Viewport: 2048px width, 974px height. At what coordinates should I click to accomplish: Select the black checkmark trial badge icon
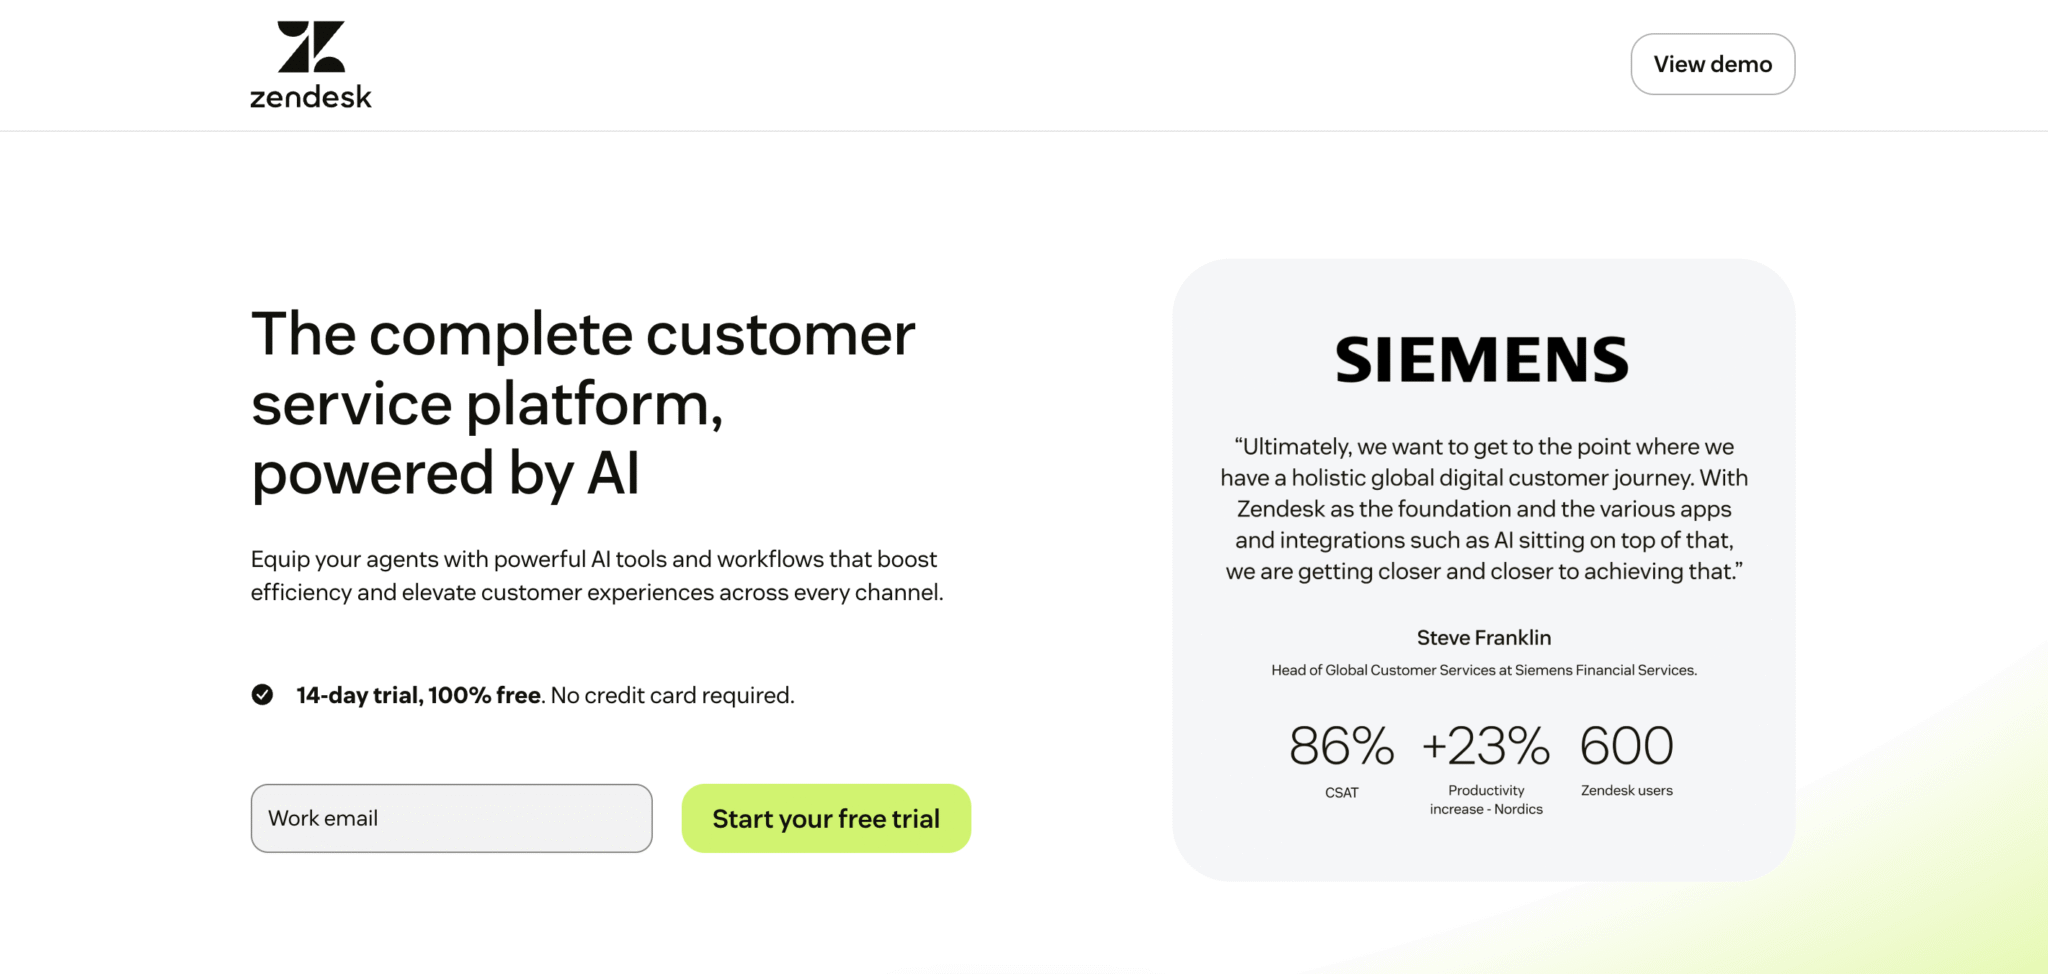[263, 694]
